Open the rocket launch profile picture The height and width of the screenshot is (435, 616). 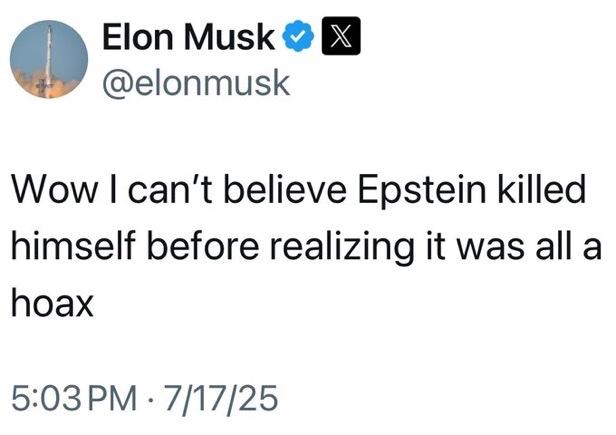click(x=49, y=59)
